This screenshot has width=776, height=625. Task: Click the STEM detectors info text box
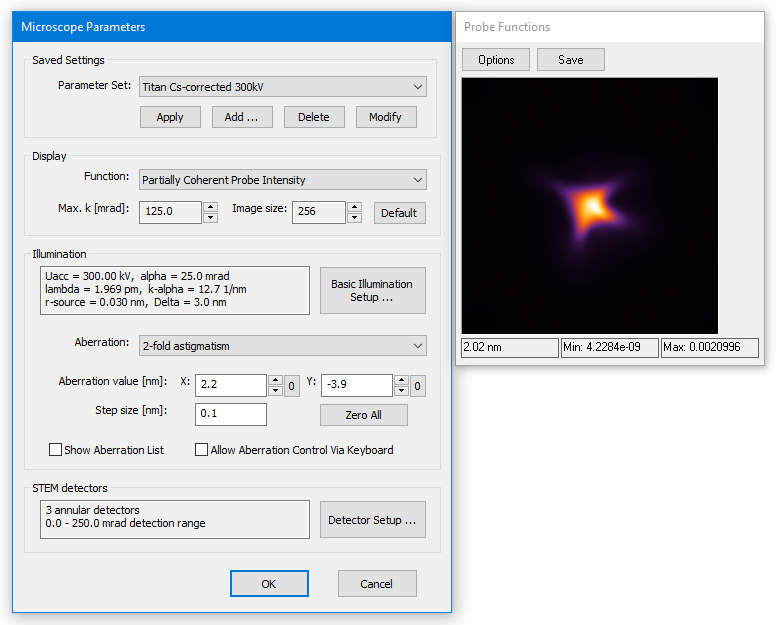tap(175, 519)
